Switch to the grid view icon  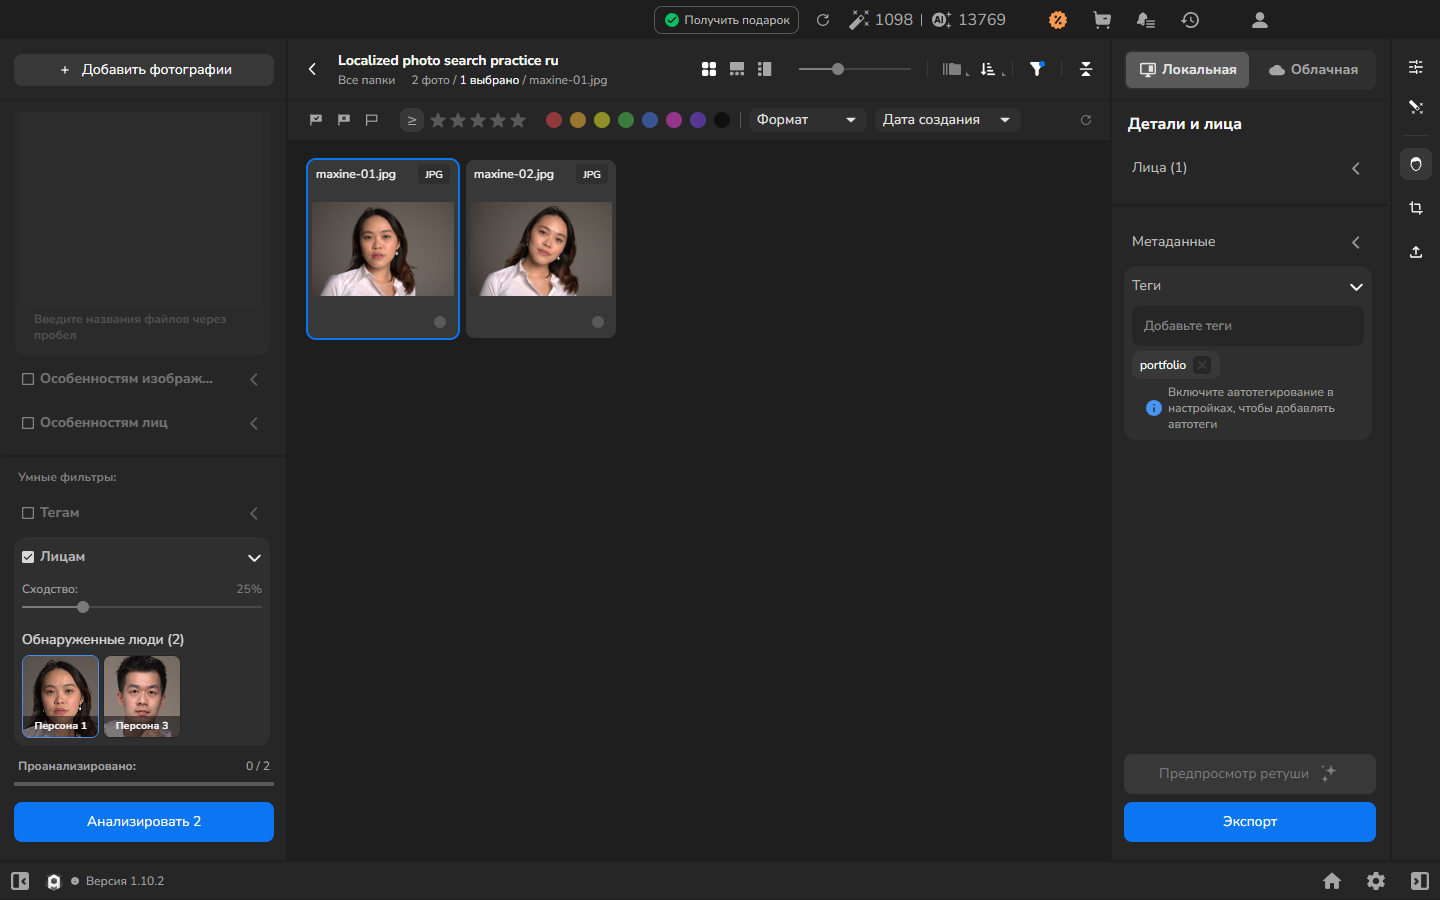(709, 69)
